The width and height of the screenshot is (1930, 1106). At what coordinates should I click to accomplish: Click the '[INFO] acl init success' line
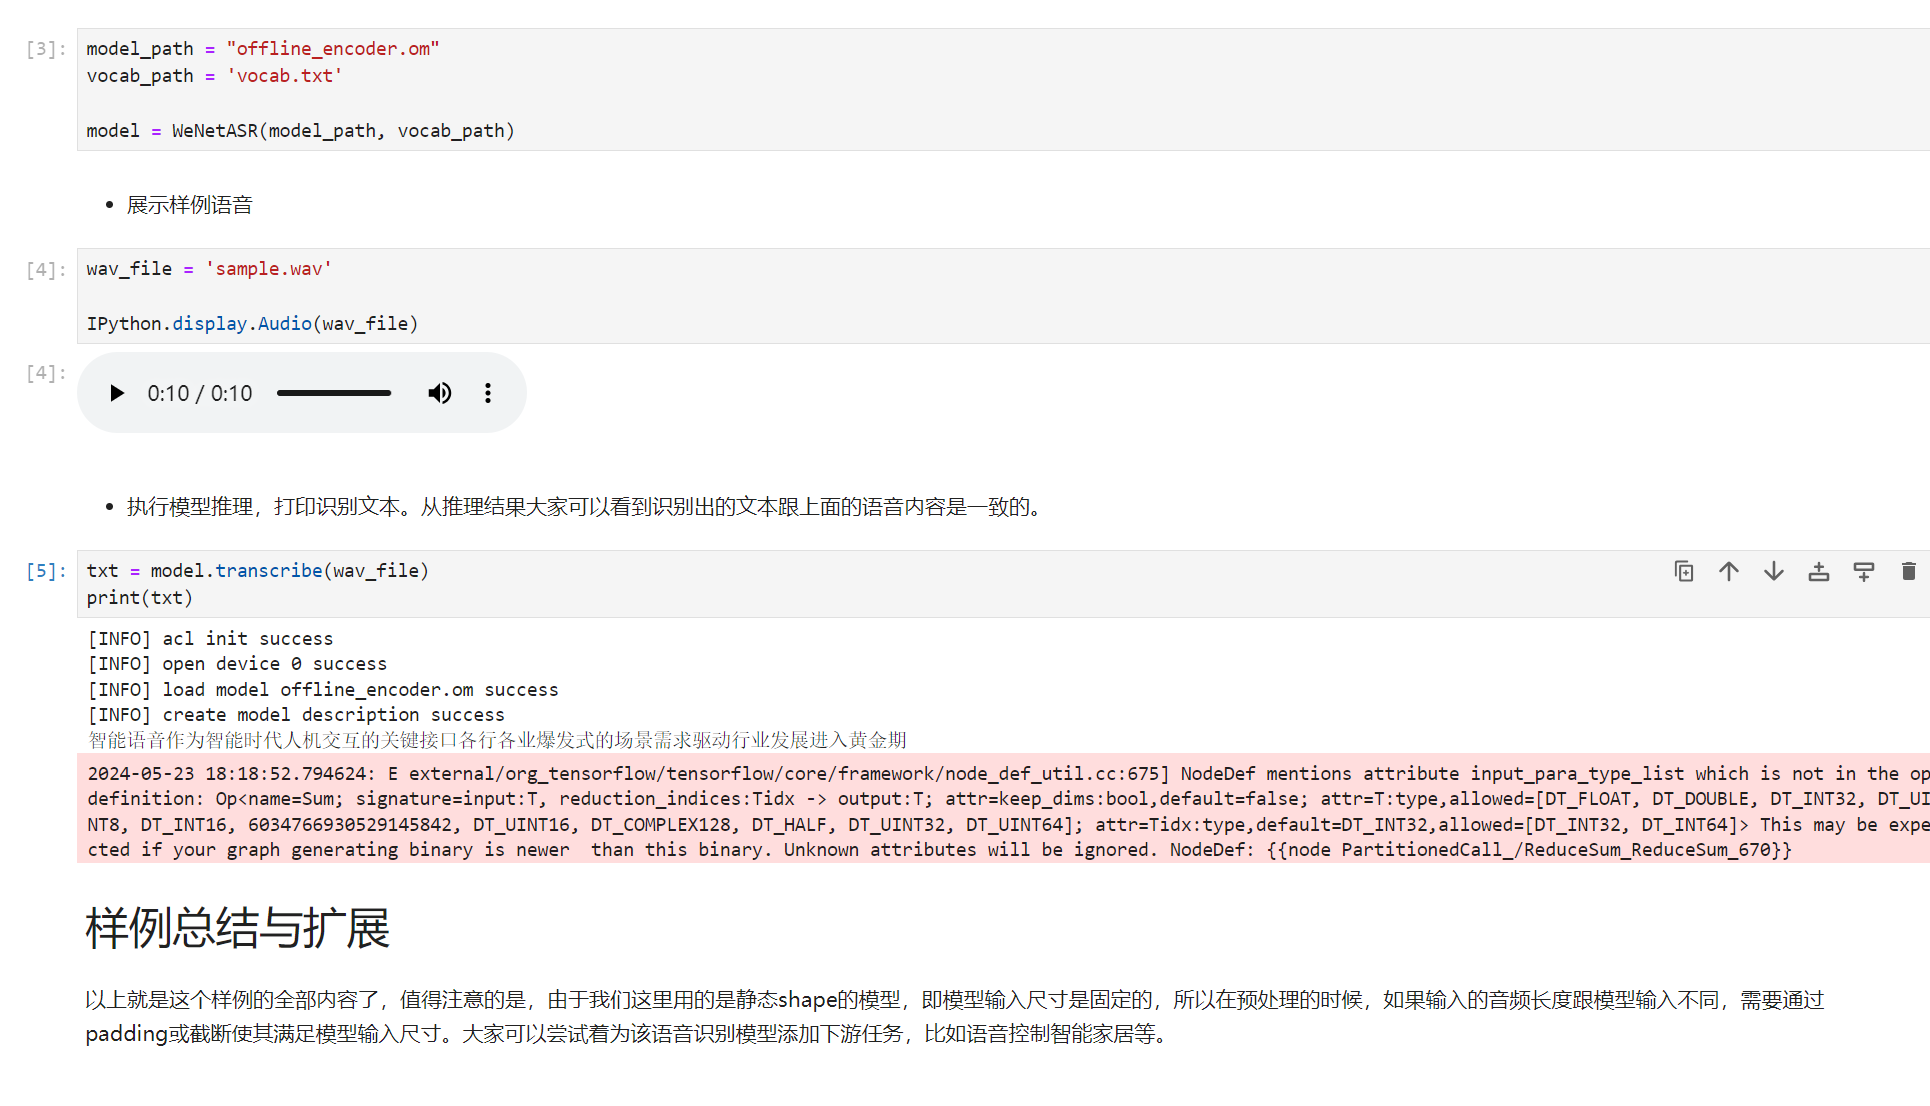point(210,638)
